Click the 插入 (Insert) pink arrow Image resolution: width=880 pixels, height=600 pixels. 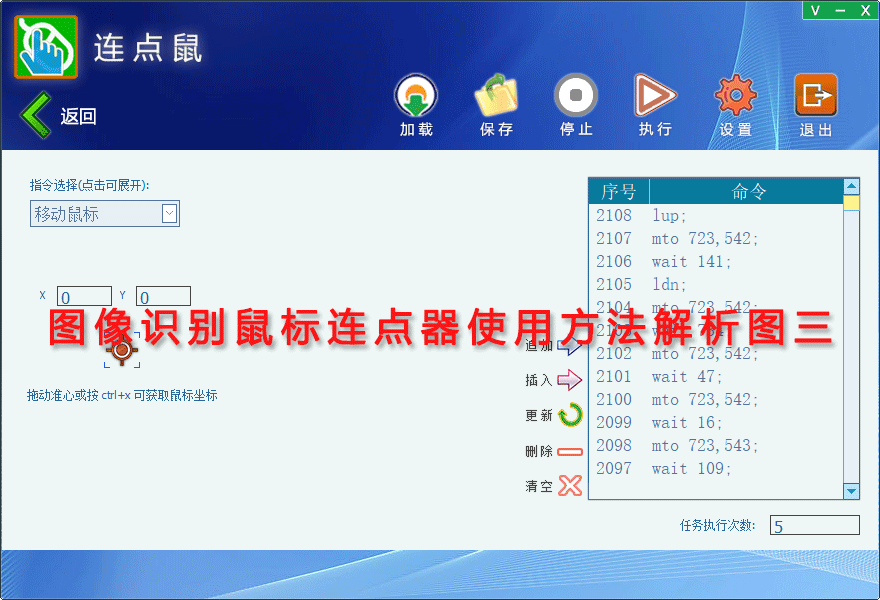[569, 380]
